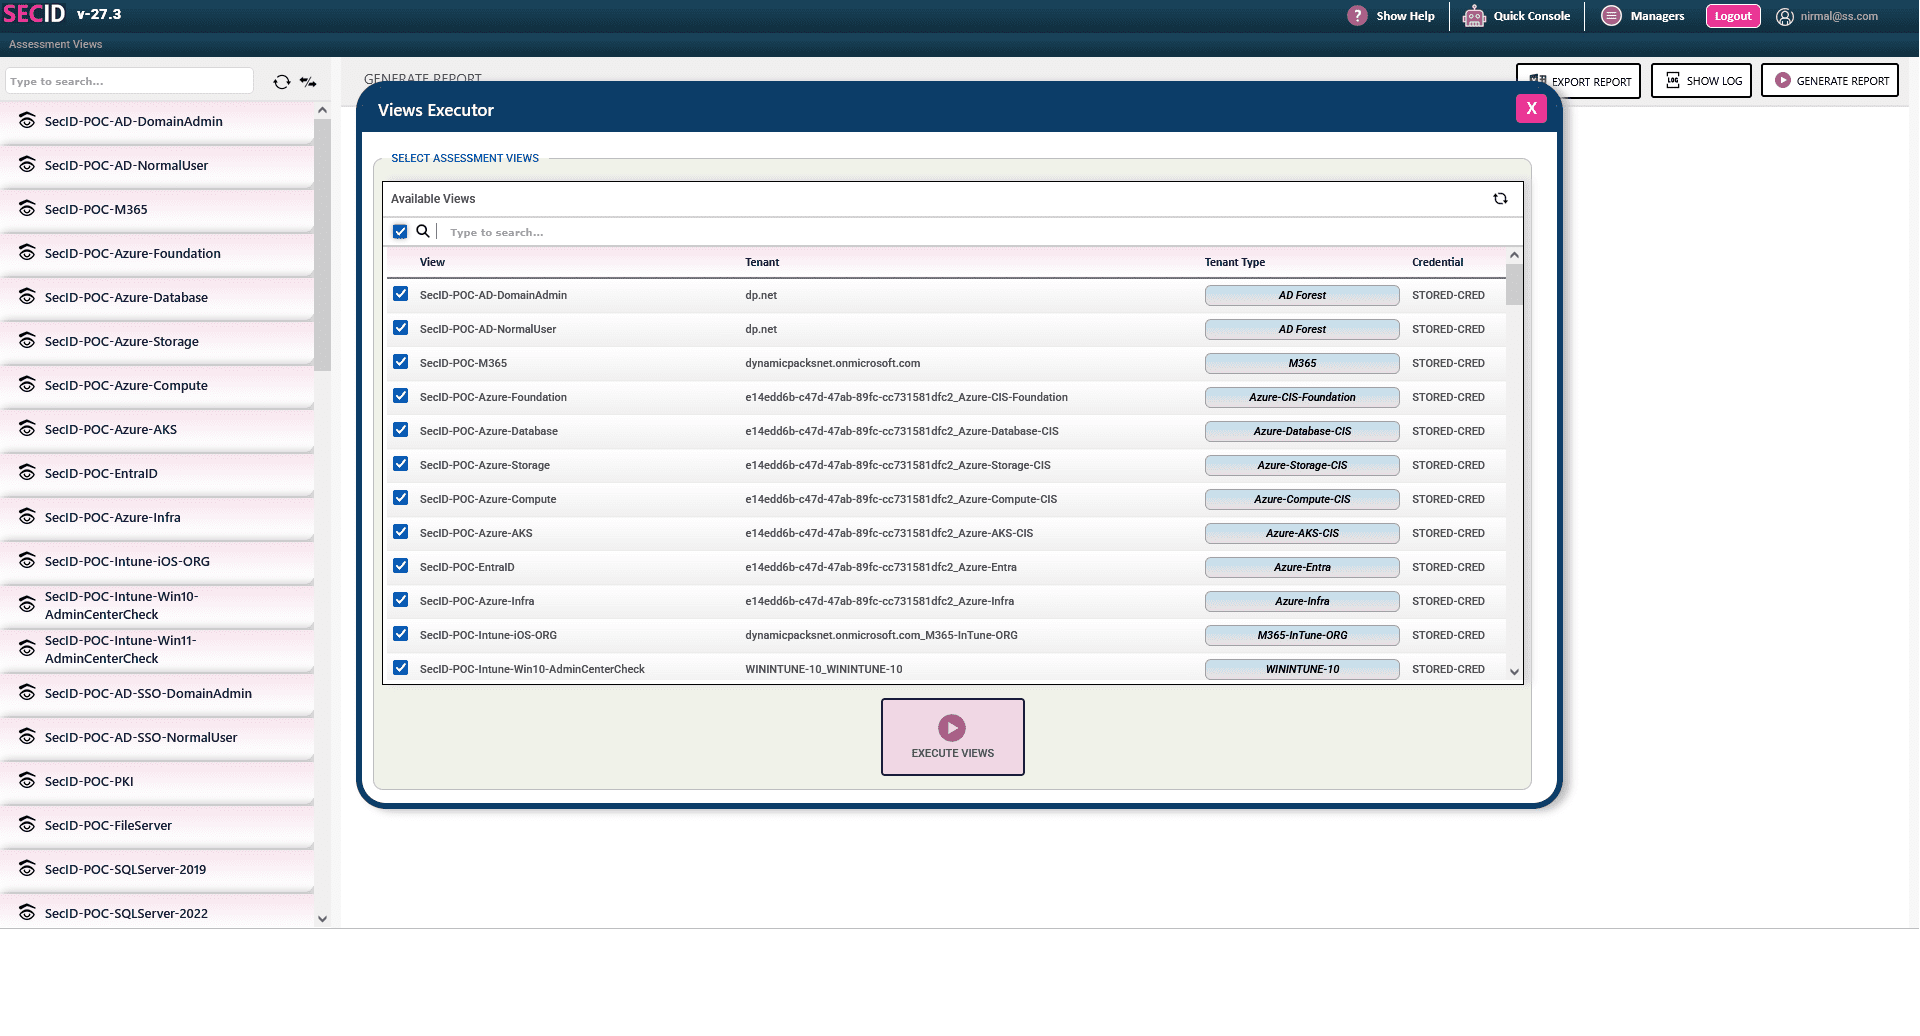Toggle the select-all views checkbox

point(400,232)
